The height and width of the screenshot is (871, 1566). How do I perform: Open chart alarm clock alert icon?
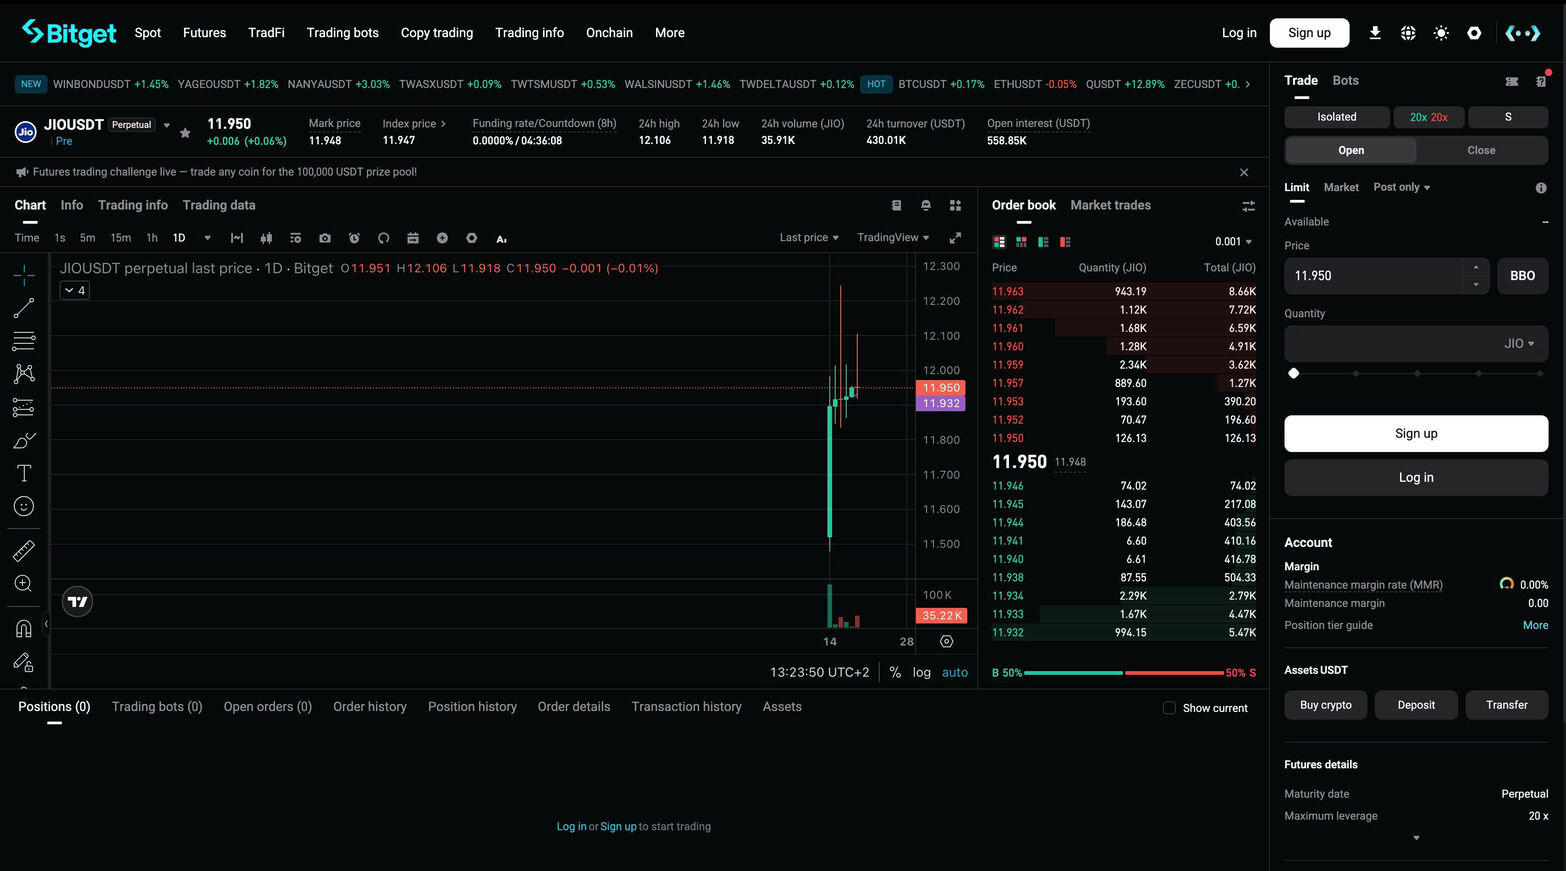(354, 238)
